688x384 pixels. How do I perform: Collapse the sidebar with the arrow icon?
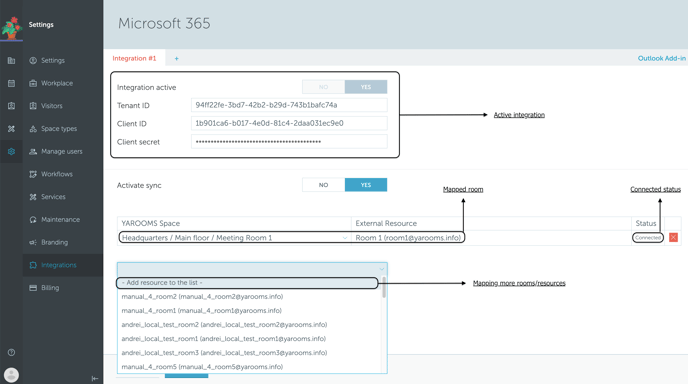(94, 378)
